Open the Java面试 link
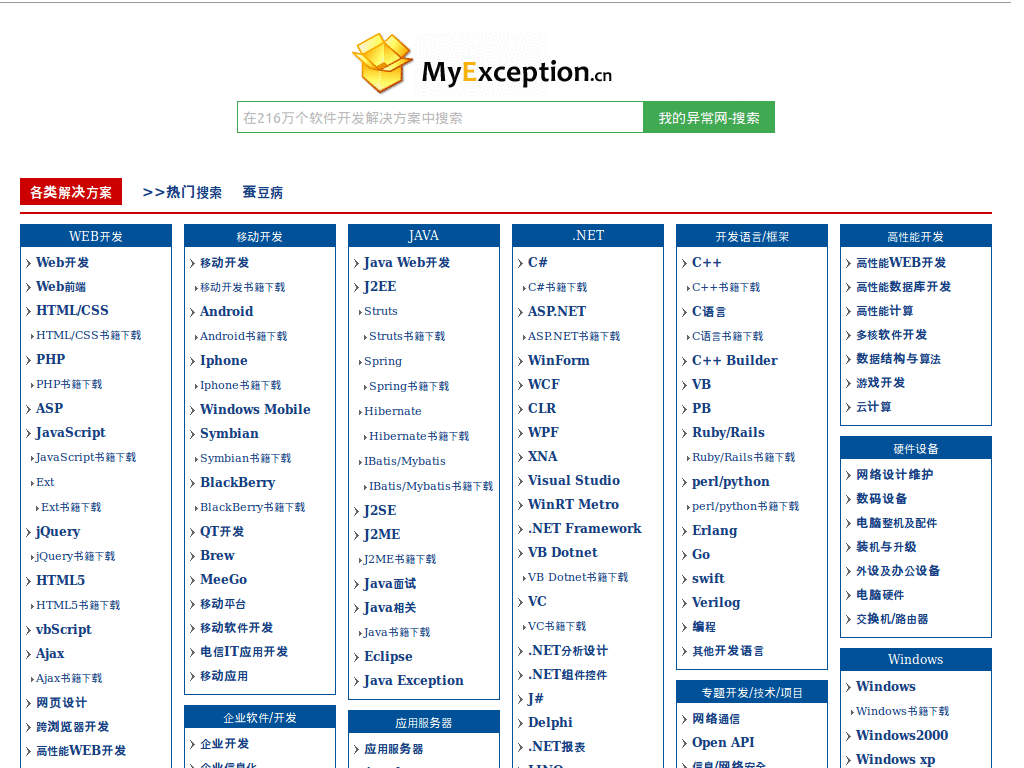The height and width of the screenshot is (768, 1024). [390, 584]
